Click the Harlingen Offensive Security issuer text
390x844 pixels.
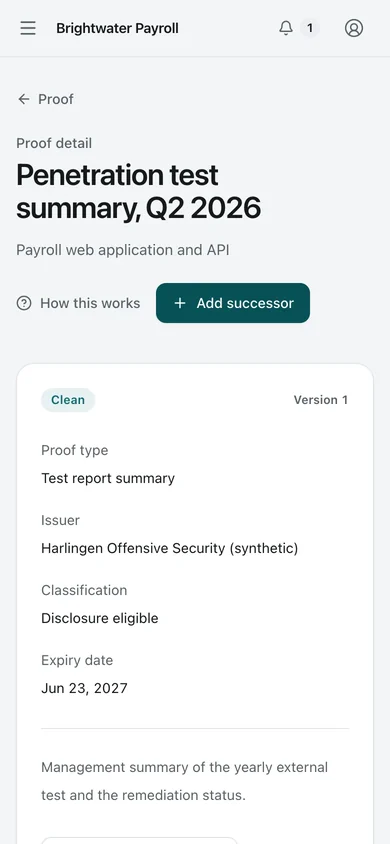(x=169, y=548)
